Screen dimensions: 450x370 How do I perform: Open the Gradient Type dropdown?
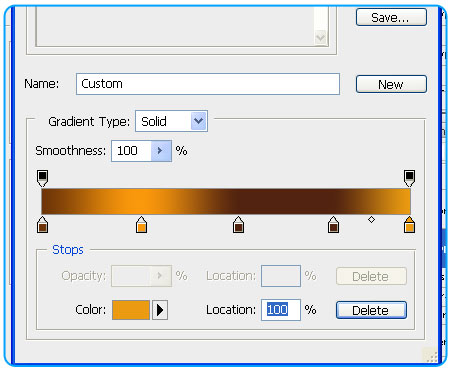tap(199, 121)
